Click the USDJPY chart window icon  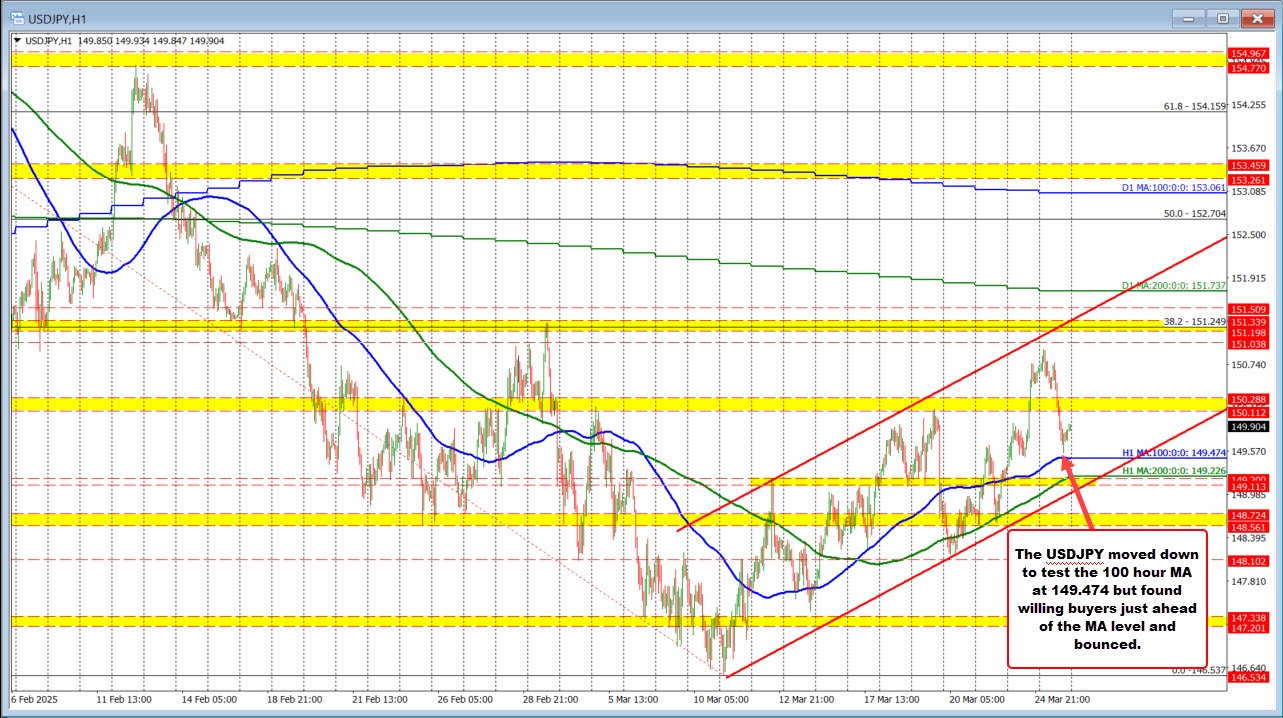click(x=15, y=17)
